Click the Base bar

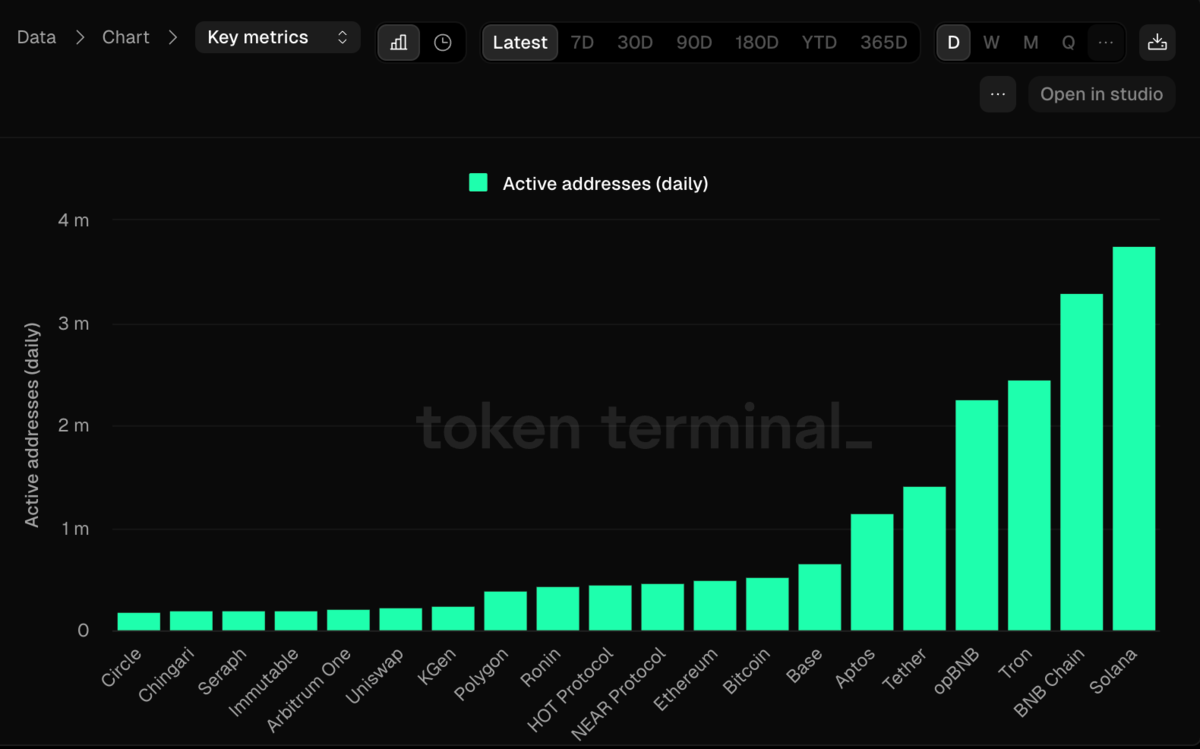point(820,598)
